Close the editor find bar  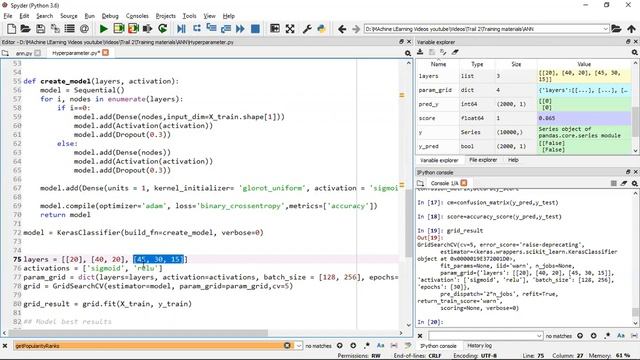5,346
